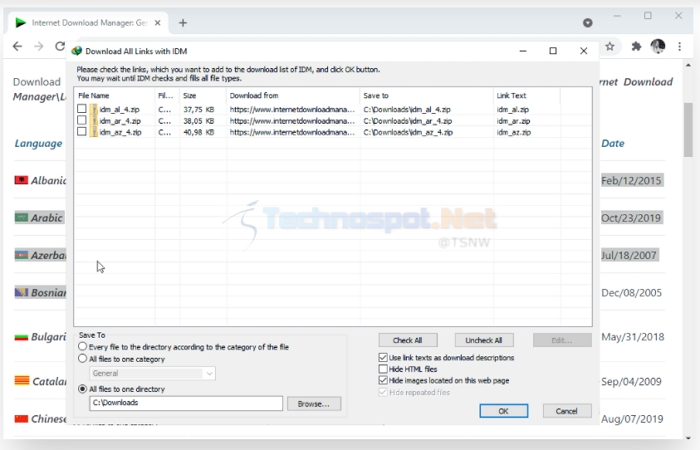The width and height of the screenshot is (700, 450).
Task: Click the Date column heading on the page
Action: (613, 143)
